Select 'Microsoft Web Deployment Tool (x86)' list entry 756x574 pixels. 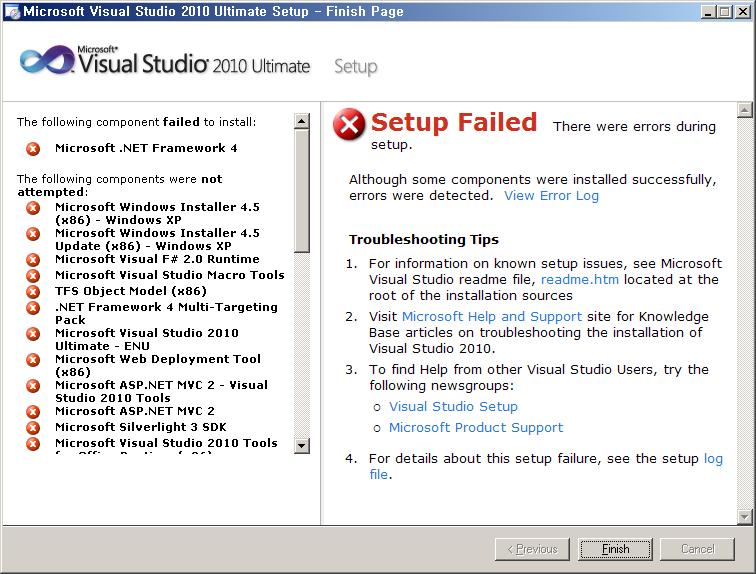[x=158, y=365]
